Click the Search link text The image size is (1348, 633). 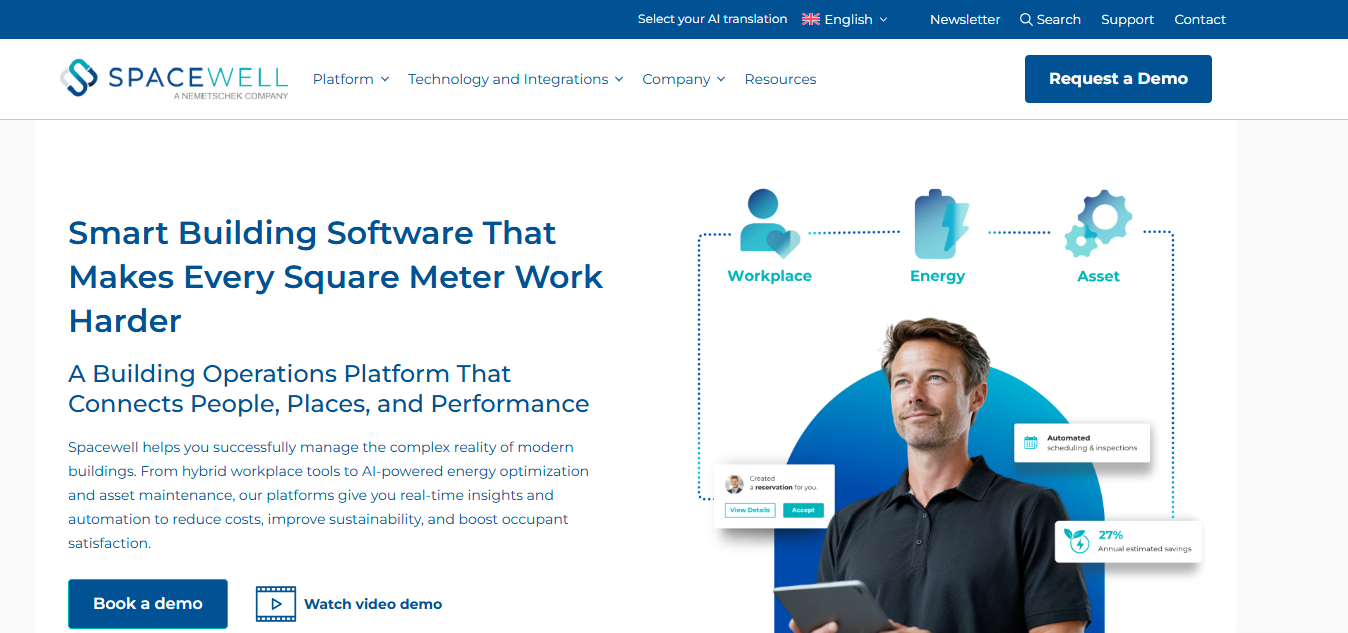tap(1059, 19)
